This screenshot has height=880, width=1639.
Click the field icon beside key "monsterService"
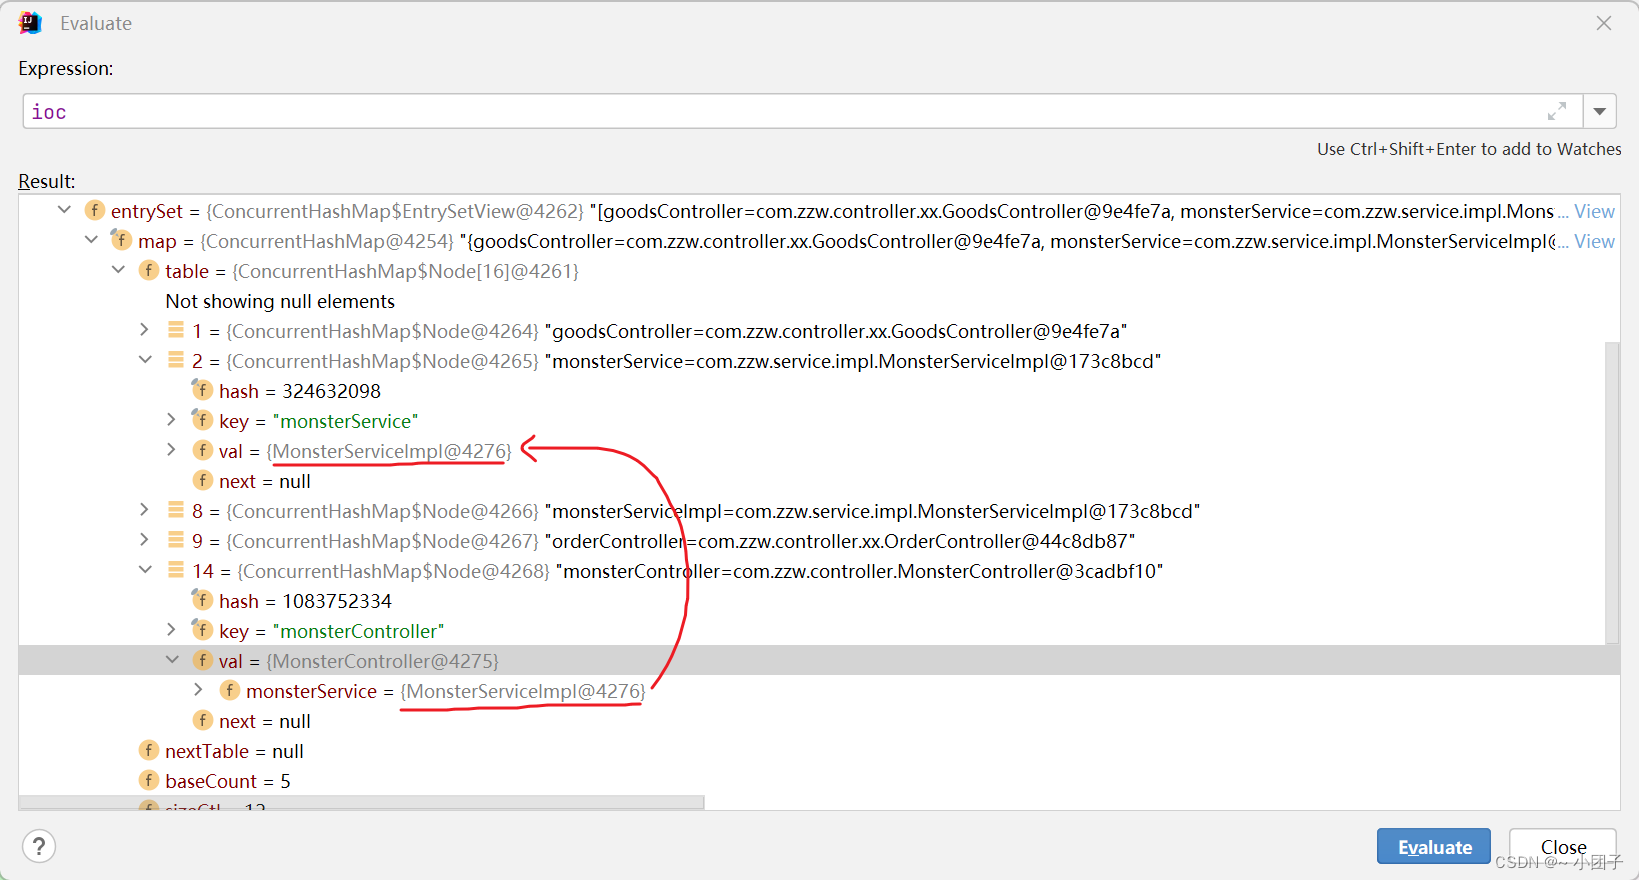point(203,420)
